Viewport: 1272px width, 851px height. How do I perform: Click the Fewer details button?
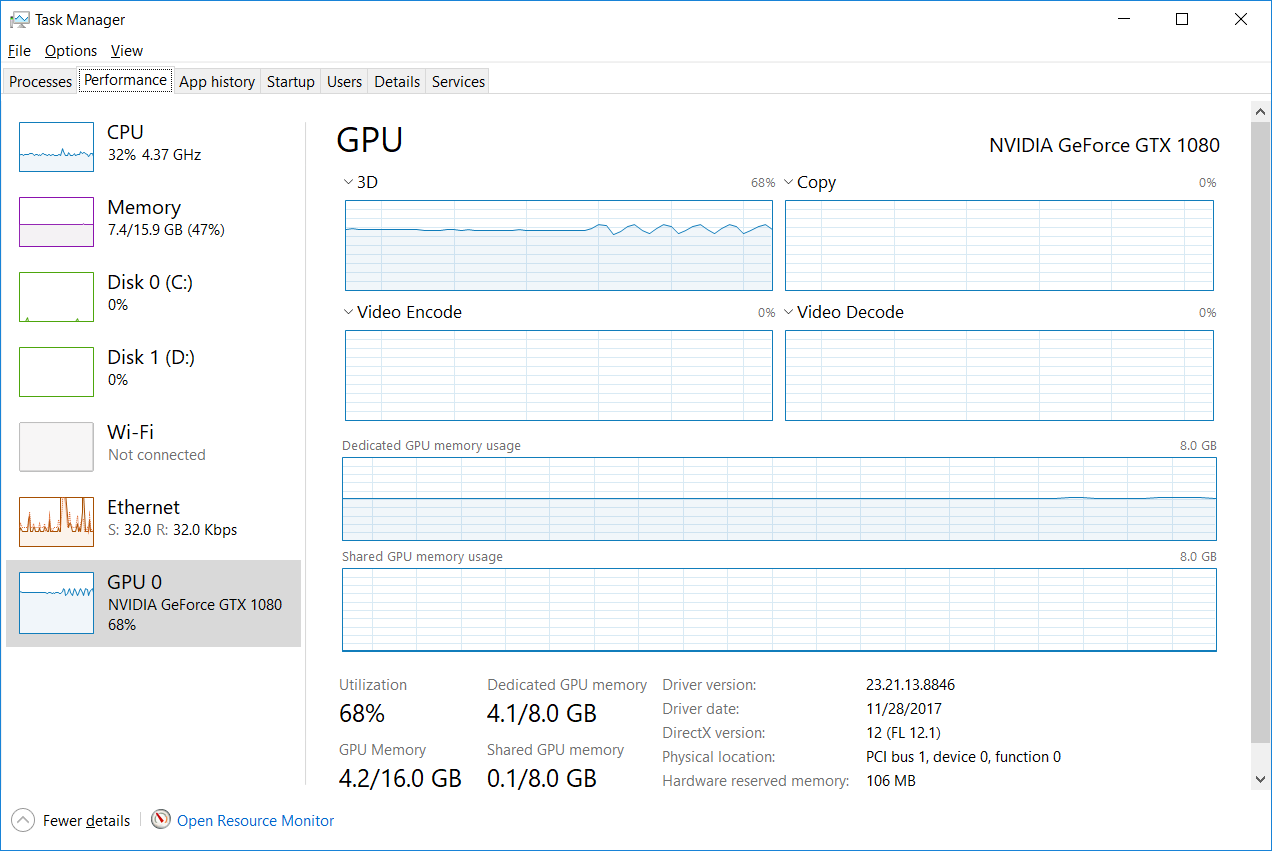click(86, 821)
